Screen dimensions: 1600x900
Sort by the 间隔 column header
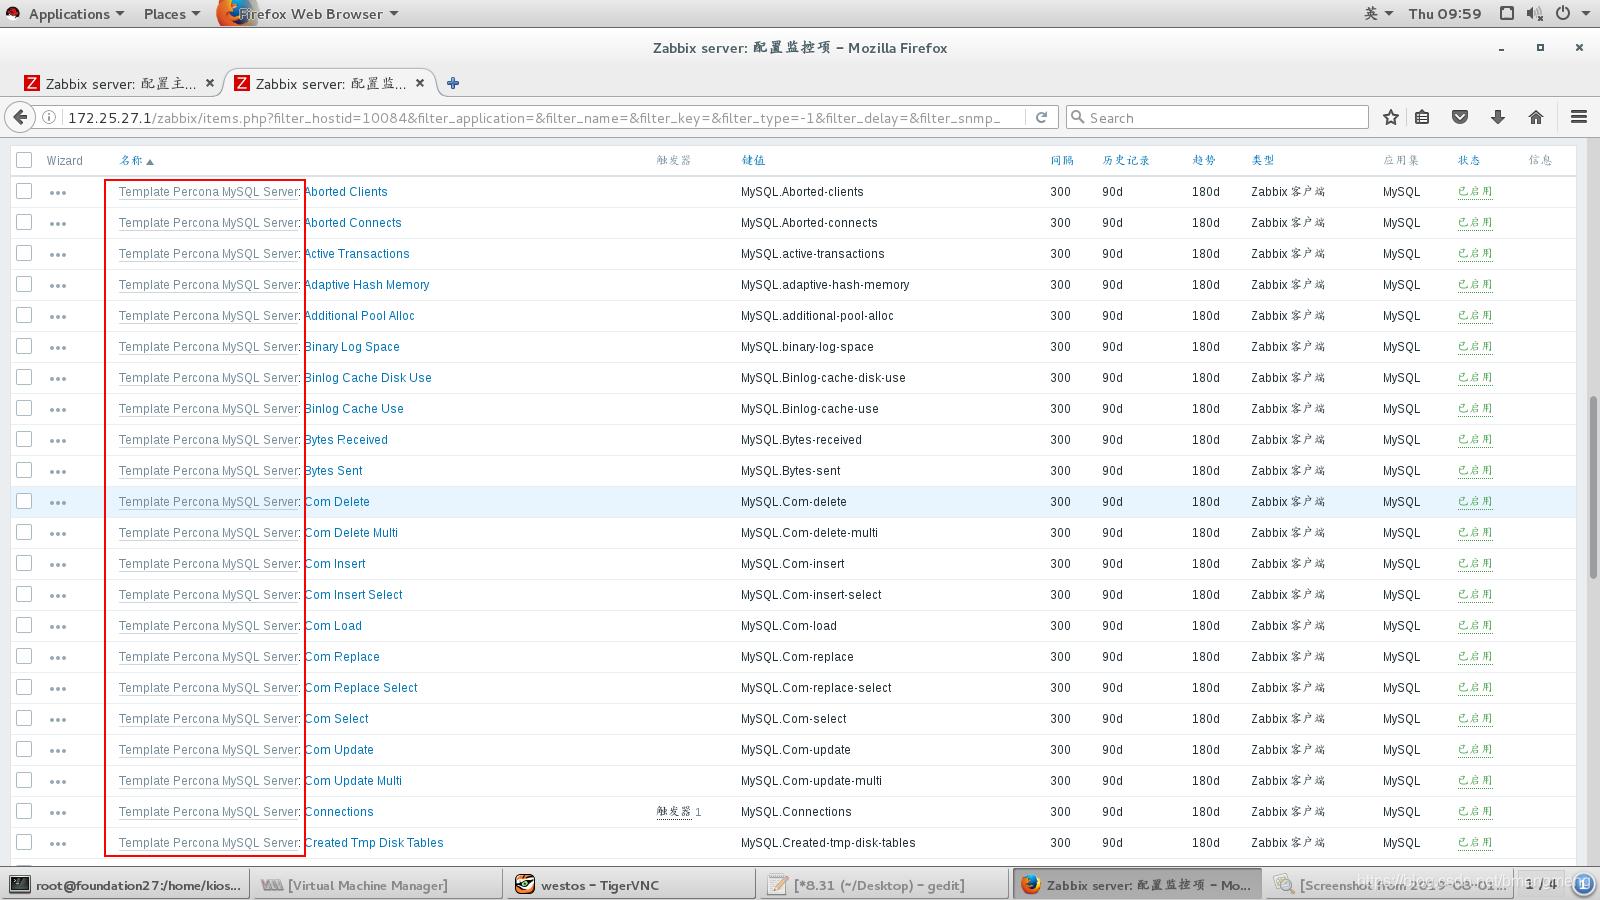1061,160
